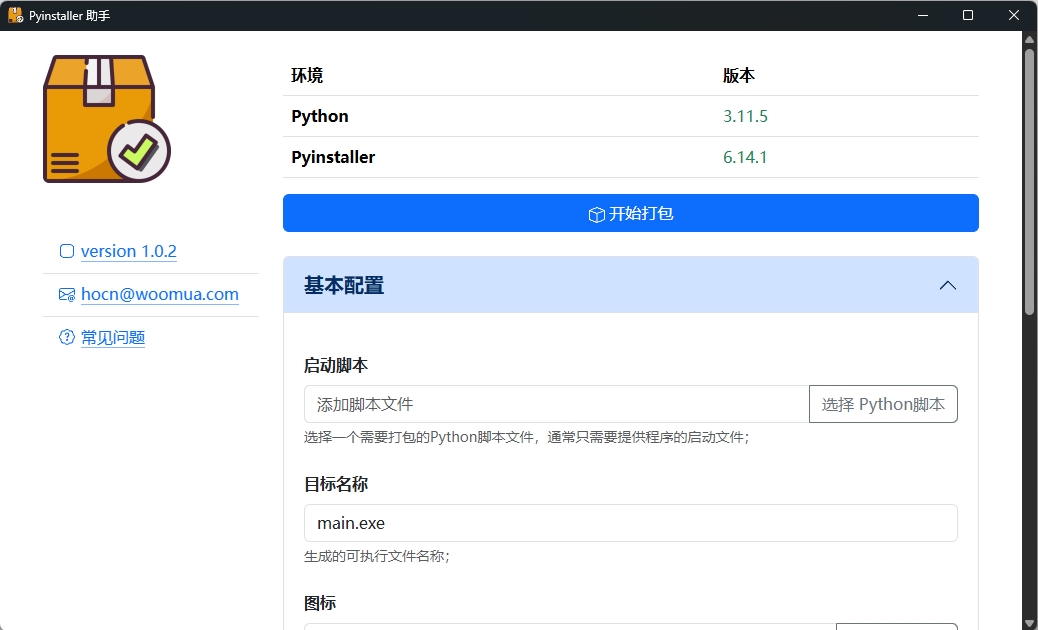Collapse the 基本配置 section with the chevron
Viewport: 1038px width, 630px height.
tap(947, 285)
